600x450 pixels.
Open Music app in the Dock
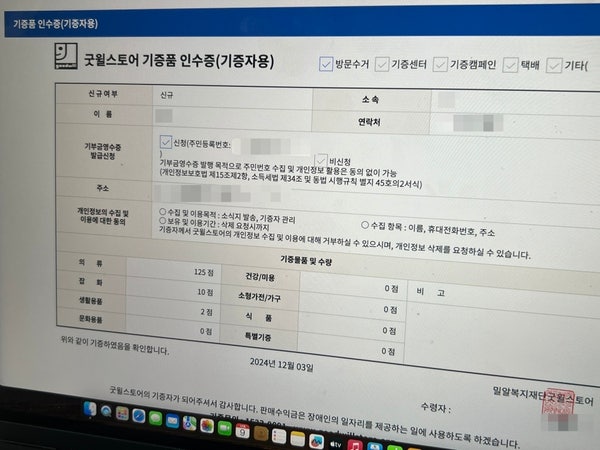[355, 445]
